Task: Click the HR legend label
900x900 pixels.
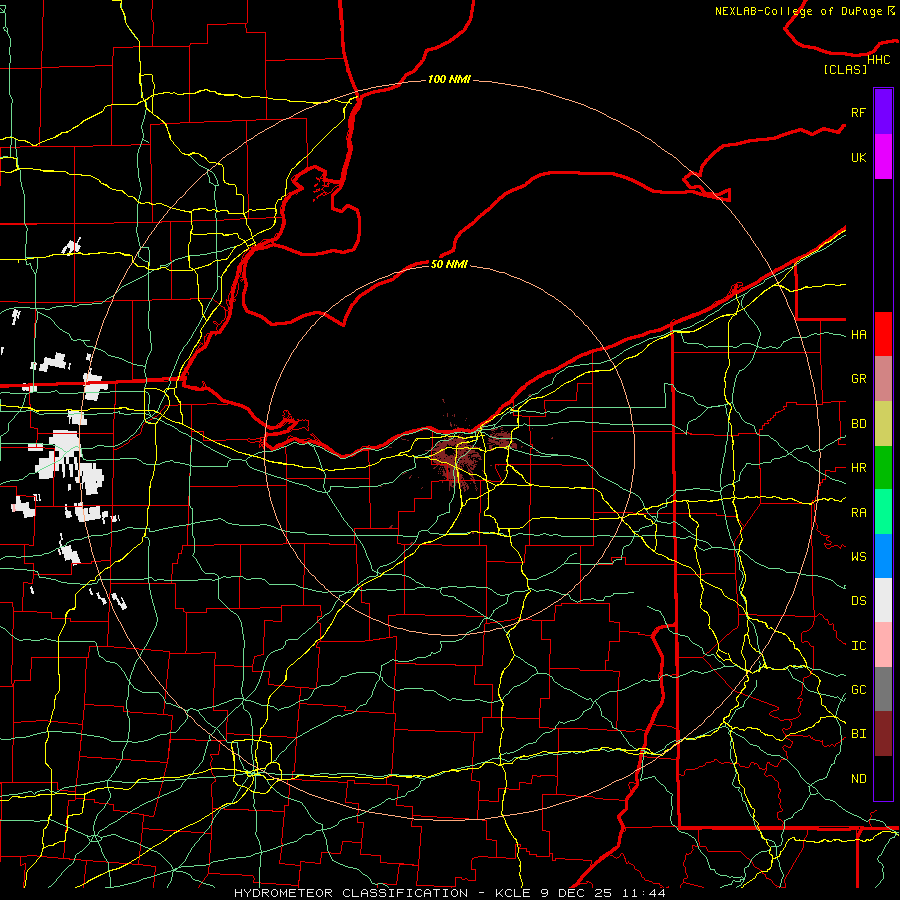Action: (858, 468)
